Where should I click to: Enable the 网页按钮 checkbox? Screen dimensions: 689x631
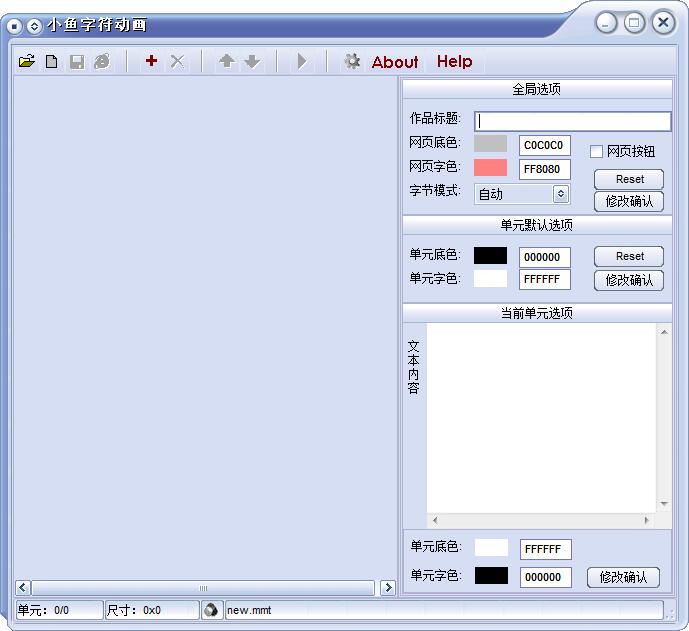pos(596,152)
